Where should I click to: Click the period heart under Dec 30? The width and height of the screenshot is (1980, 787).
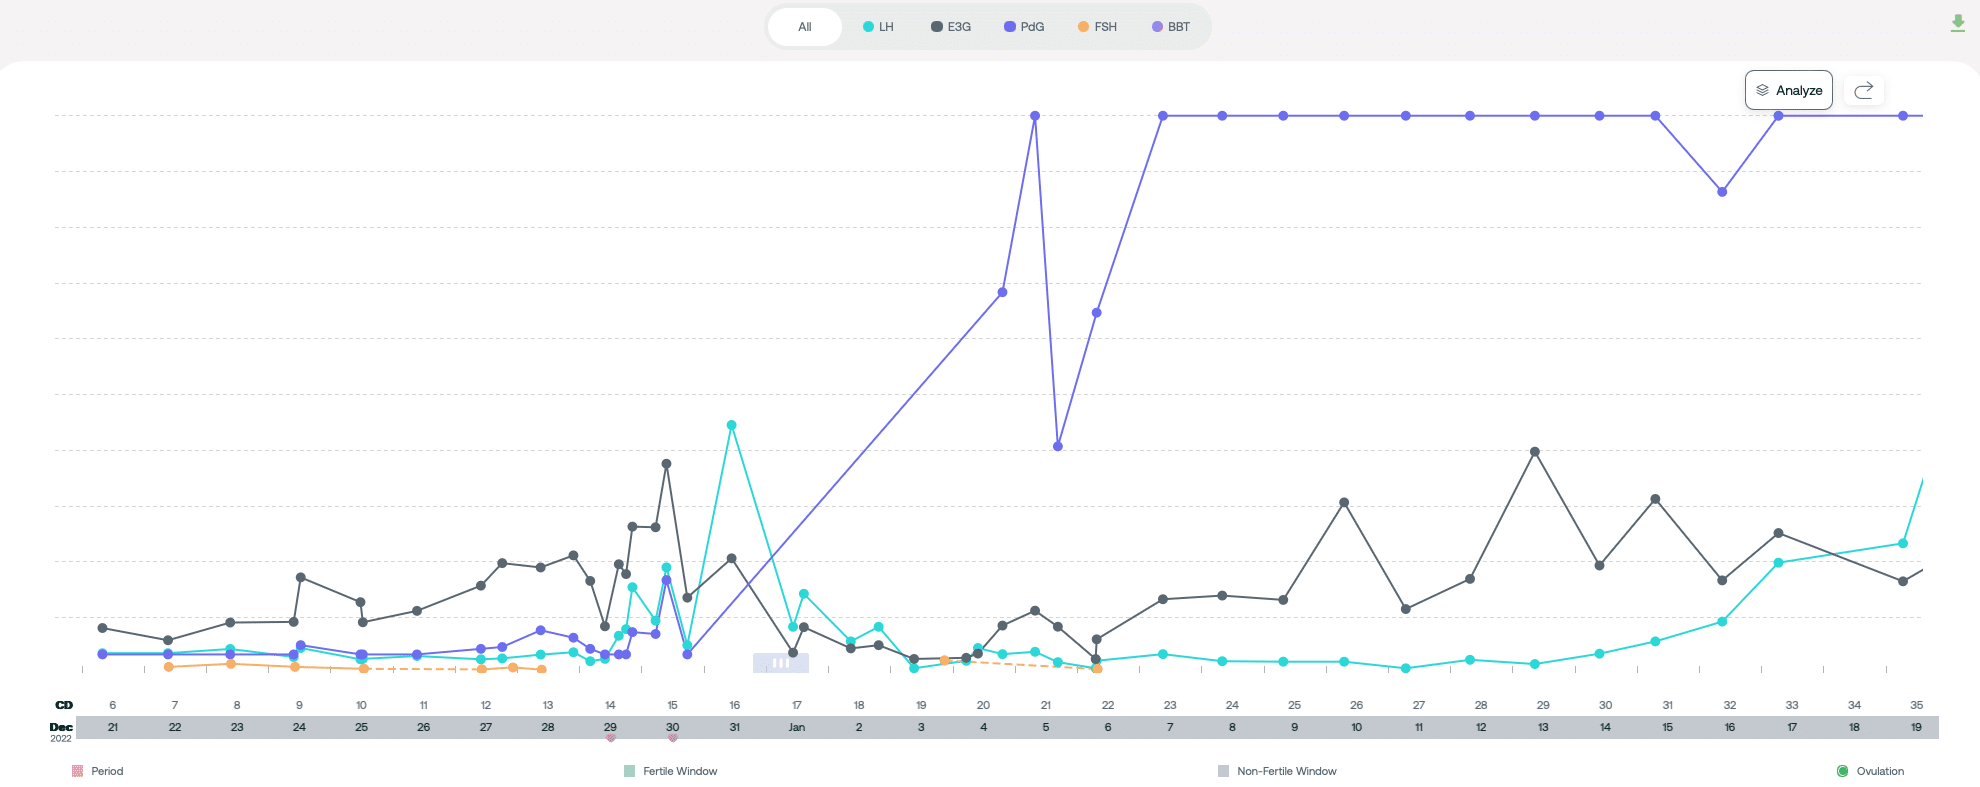672,738
